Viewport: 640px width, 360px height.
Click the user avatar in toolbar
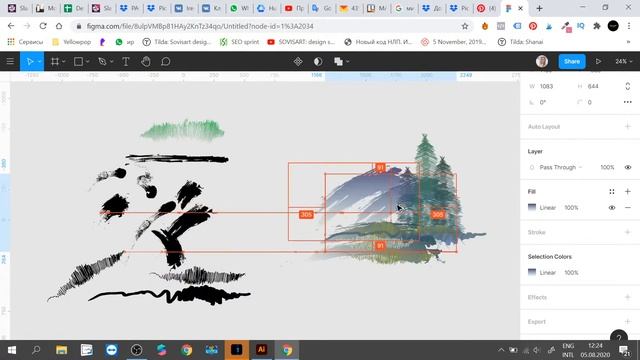pos(542,61)
